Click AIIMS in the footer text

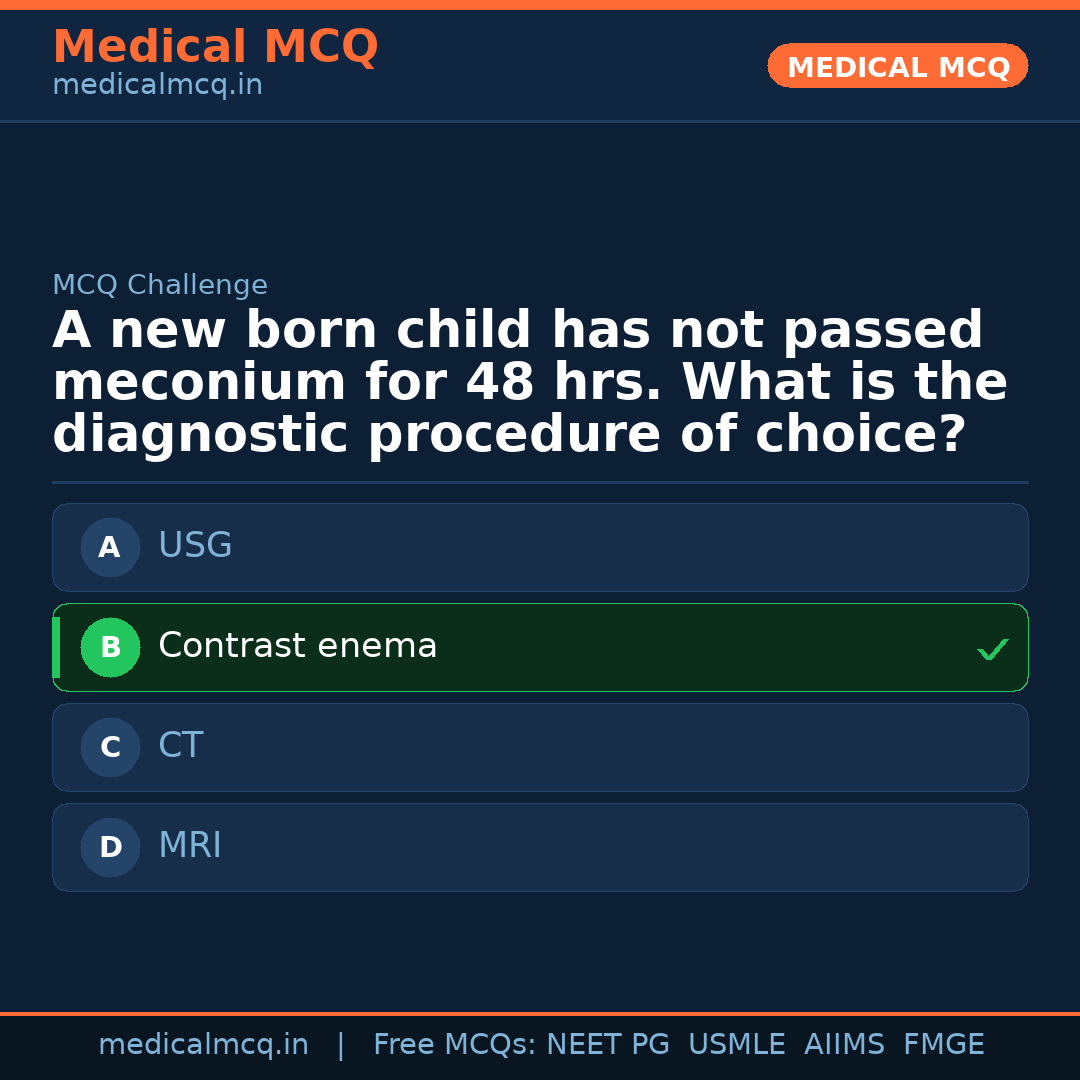tap(845, 1044)
